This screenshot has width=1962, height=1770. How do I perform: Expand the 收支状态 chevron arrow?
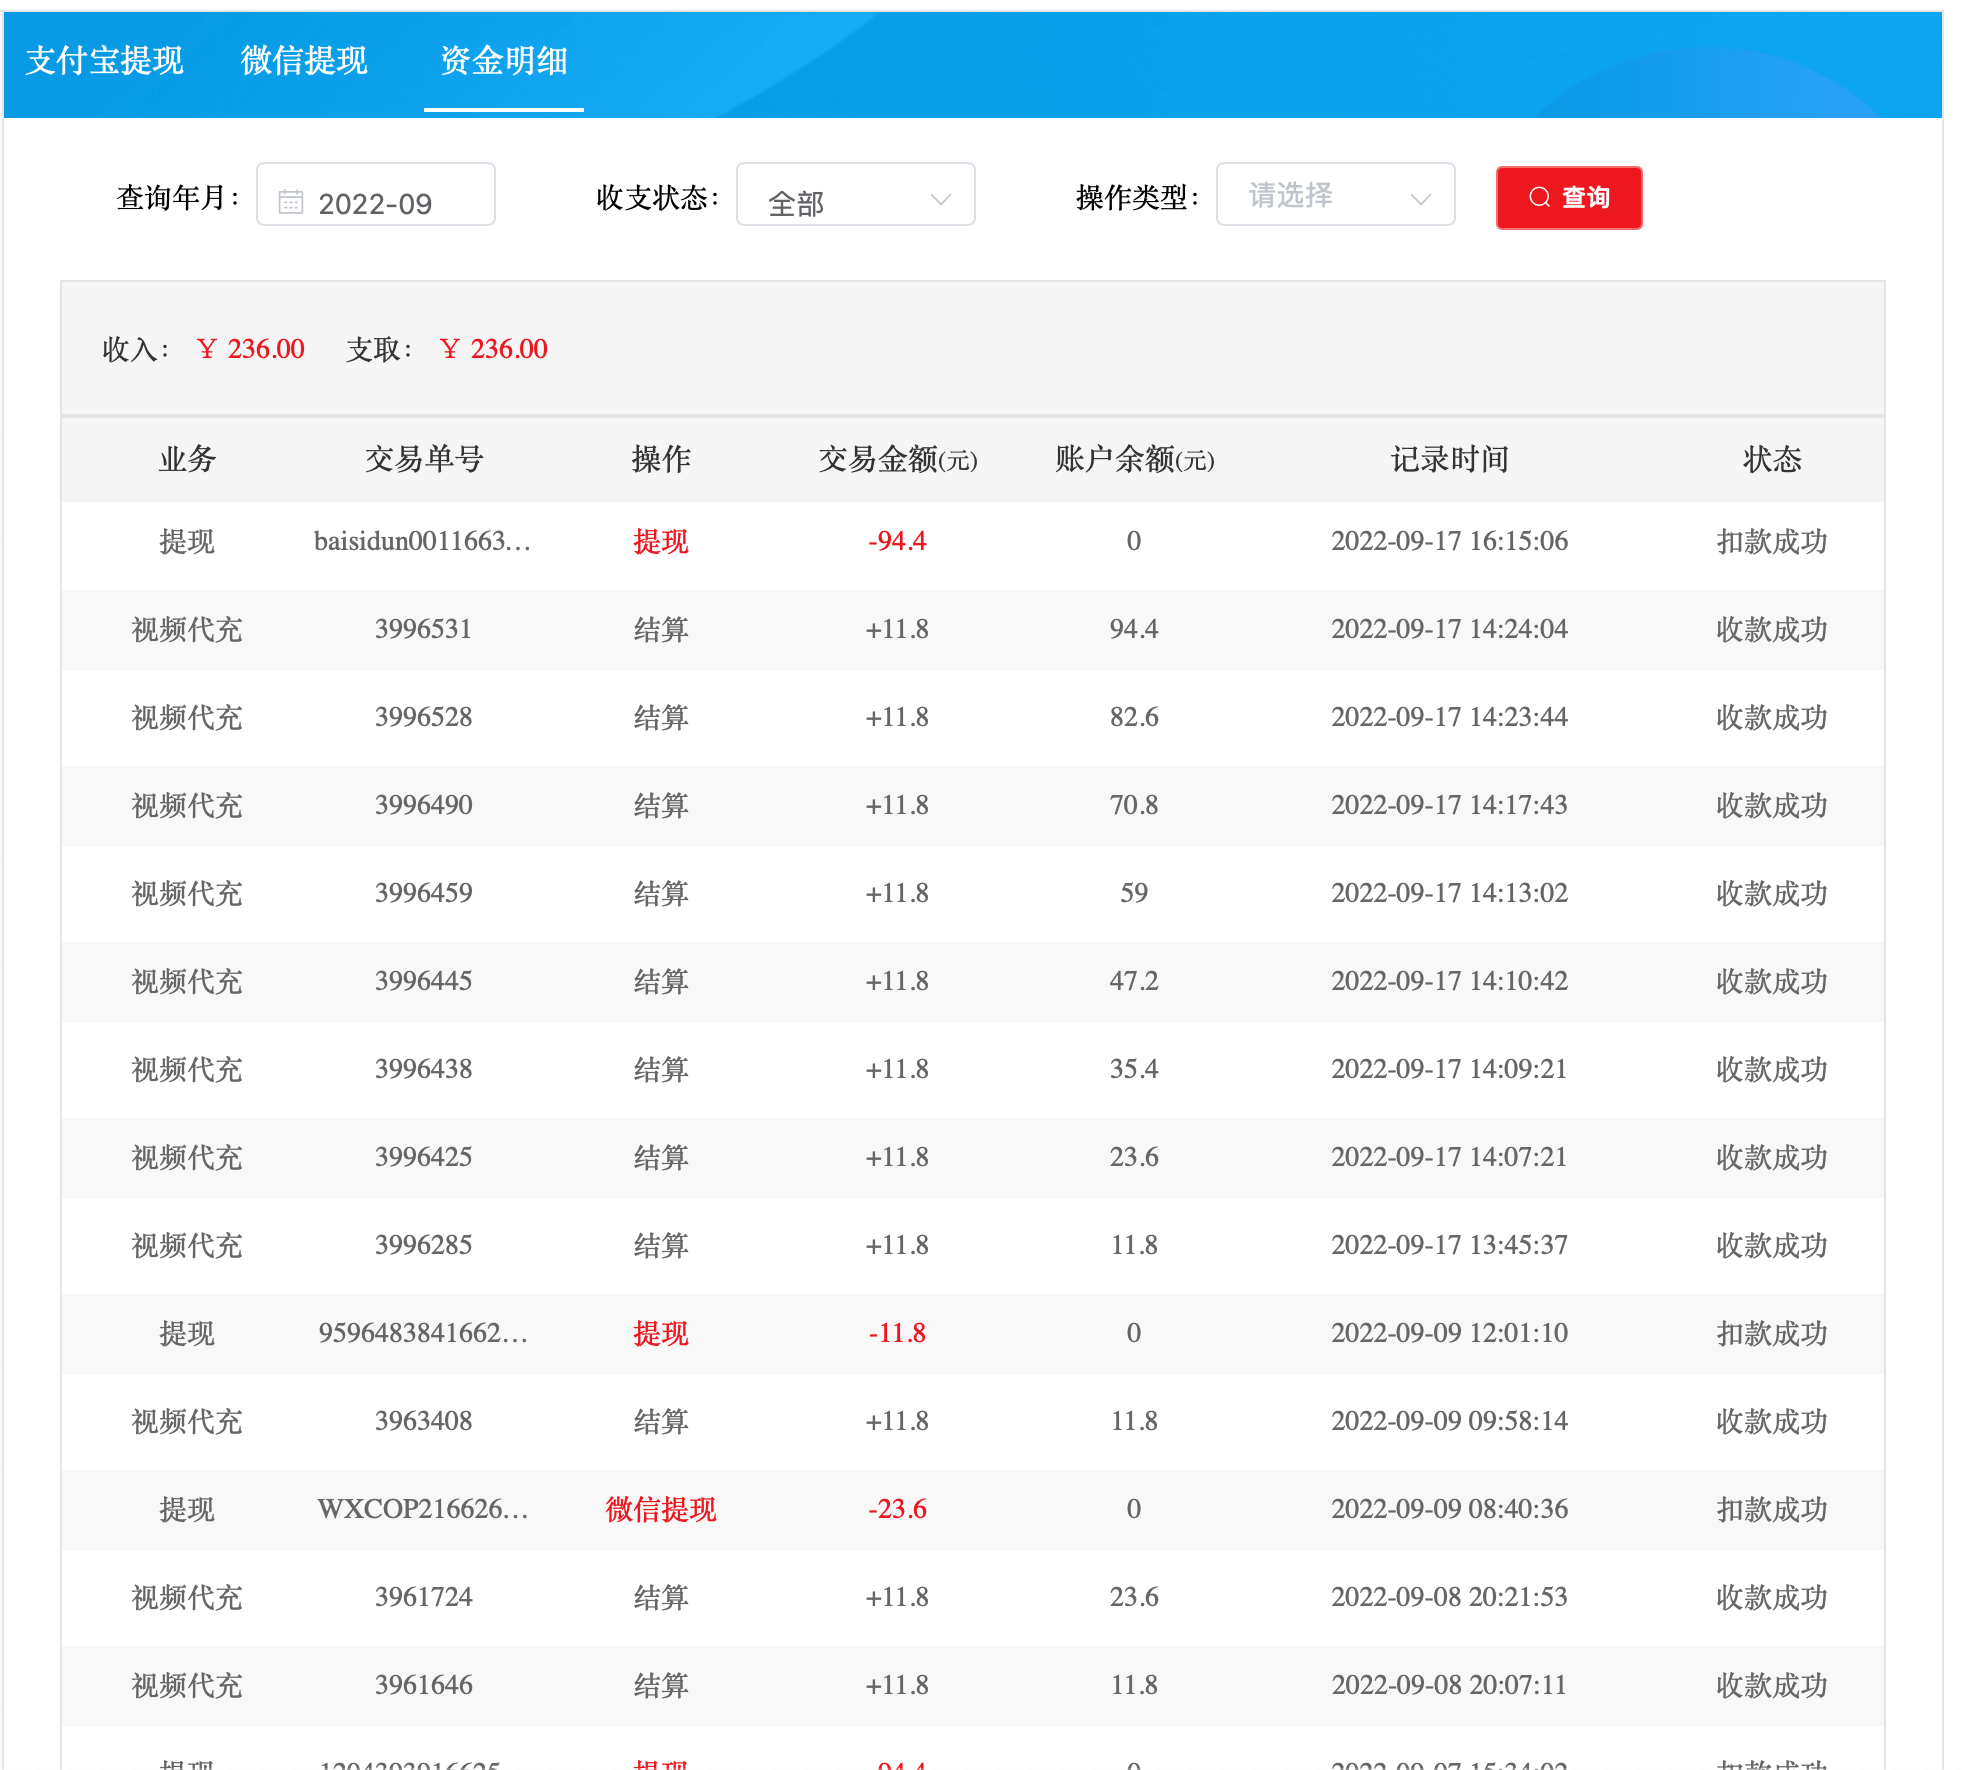[x=940, y=200]
